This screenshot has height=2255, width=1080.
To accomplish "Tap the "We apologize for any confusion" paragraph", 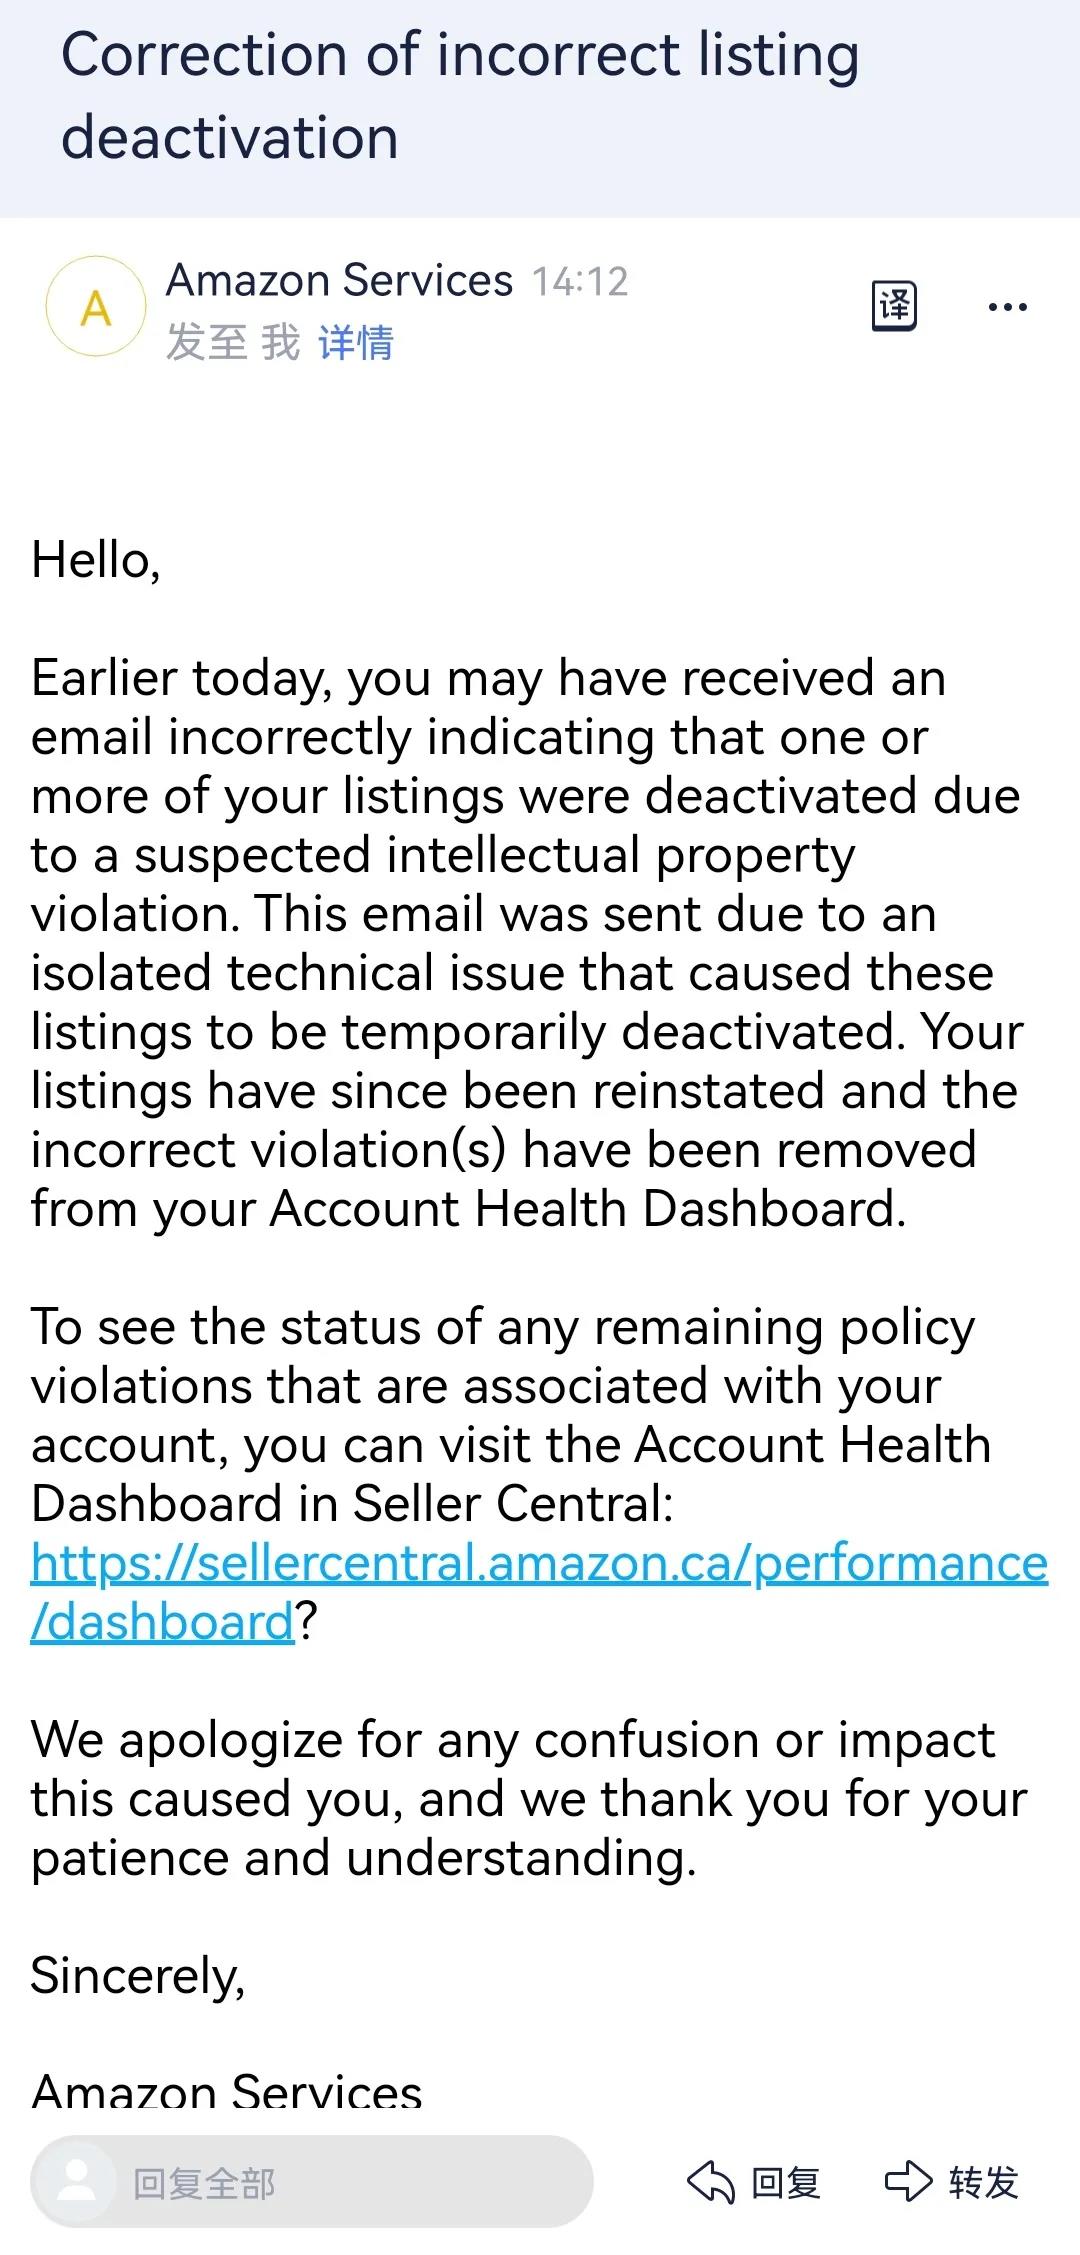I will coord(529,1798).
